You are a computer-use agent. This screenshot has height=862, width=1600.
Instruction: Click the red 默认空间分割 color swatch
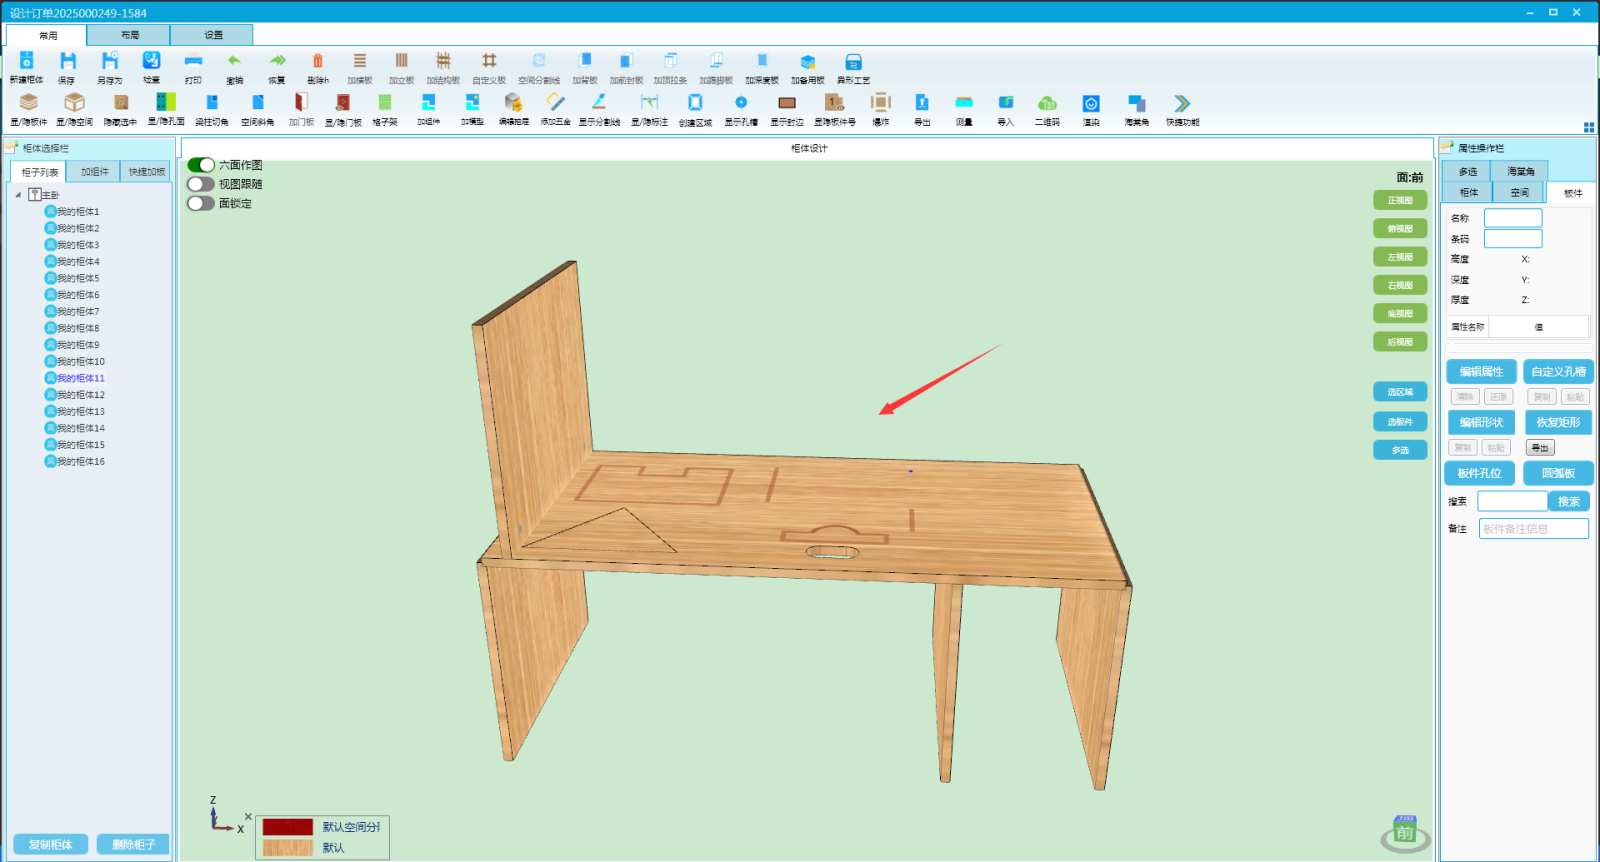click(288, 827)
